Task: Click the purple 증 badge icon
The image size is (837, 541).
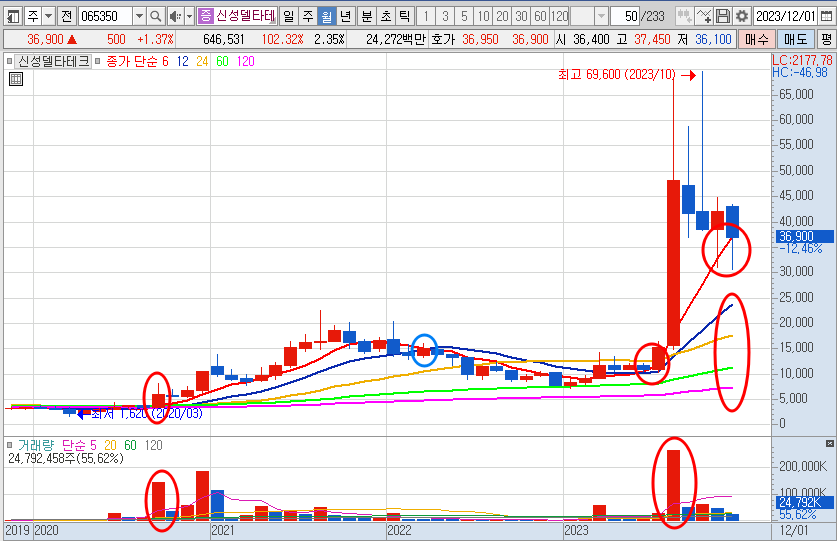Action: [x=206, y=16]
